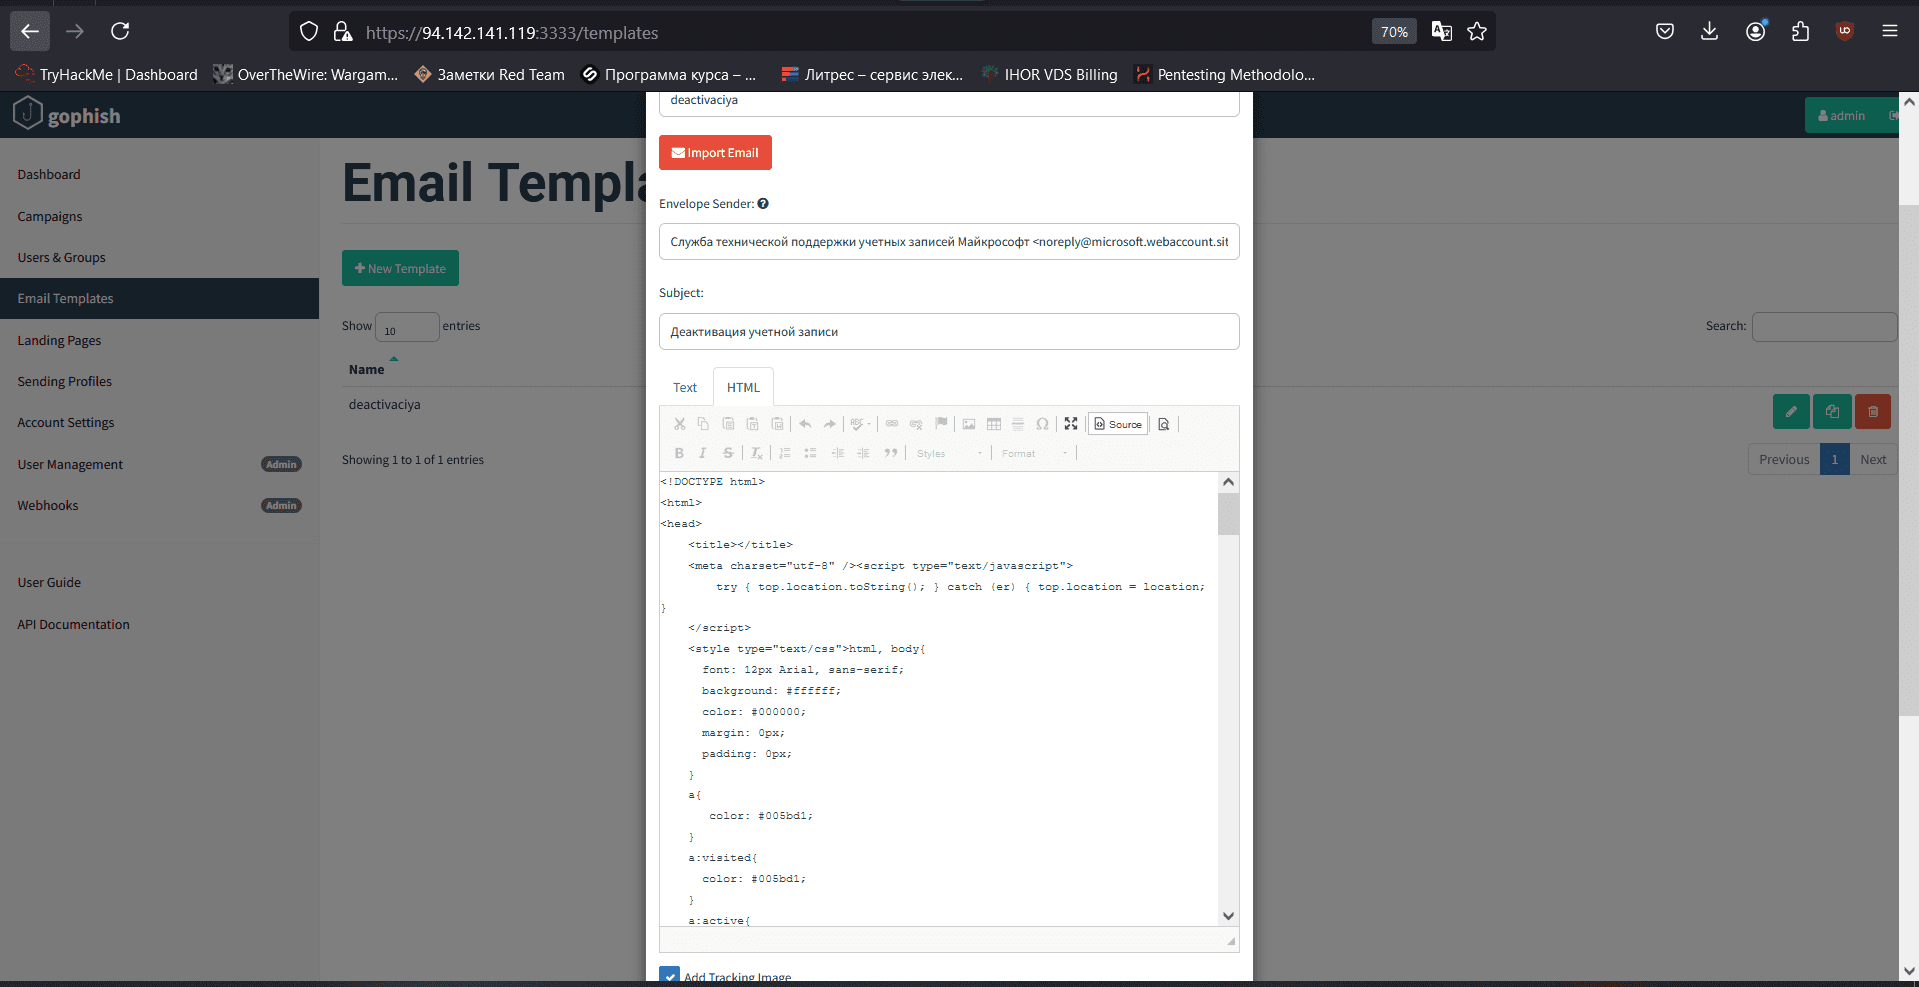Screen dimensions: 1919x987
Task: Click the HTML editor vertical scrollbar thumb
Action: pyautogui.click(x=1228, y=514)
